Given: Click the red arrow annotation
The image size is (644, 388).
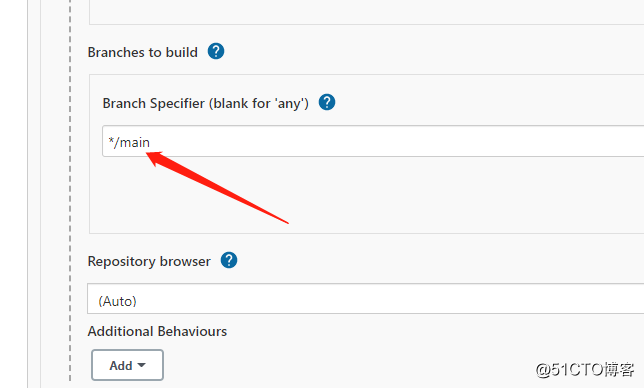Looking at the screenshot, I should click(218, 187).
